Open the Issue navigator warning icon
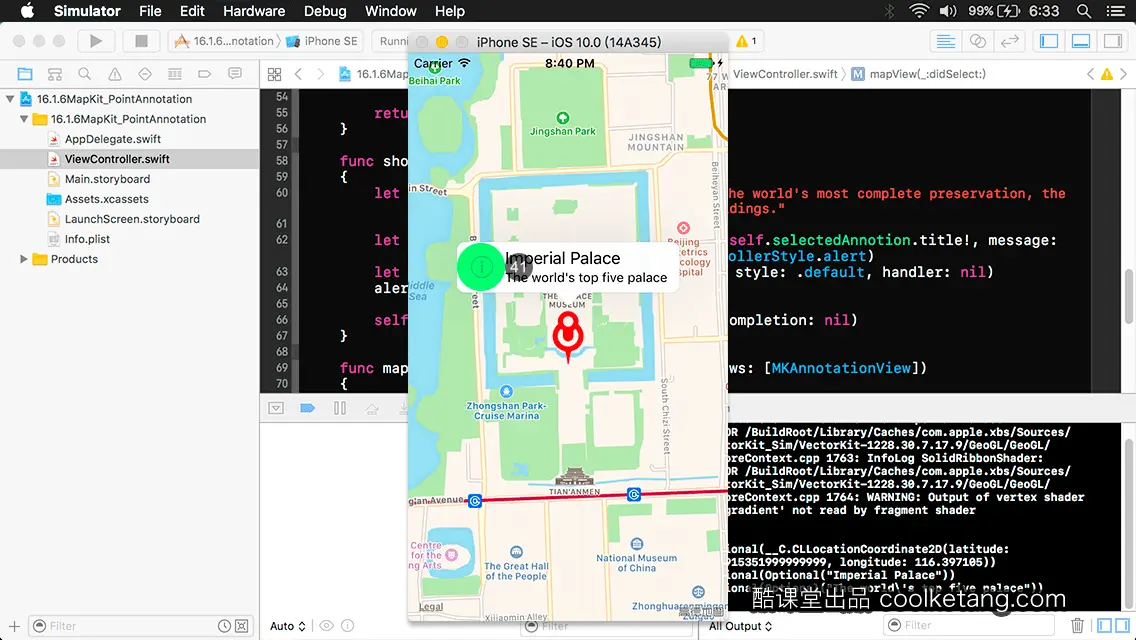Screen dimensions: 1136x640 pyautogui.click(x=114, y=74)
